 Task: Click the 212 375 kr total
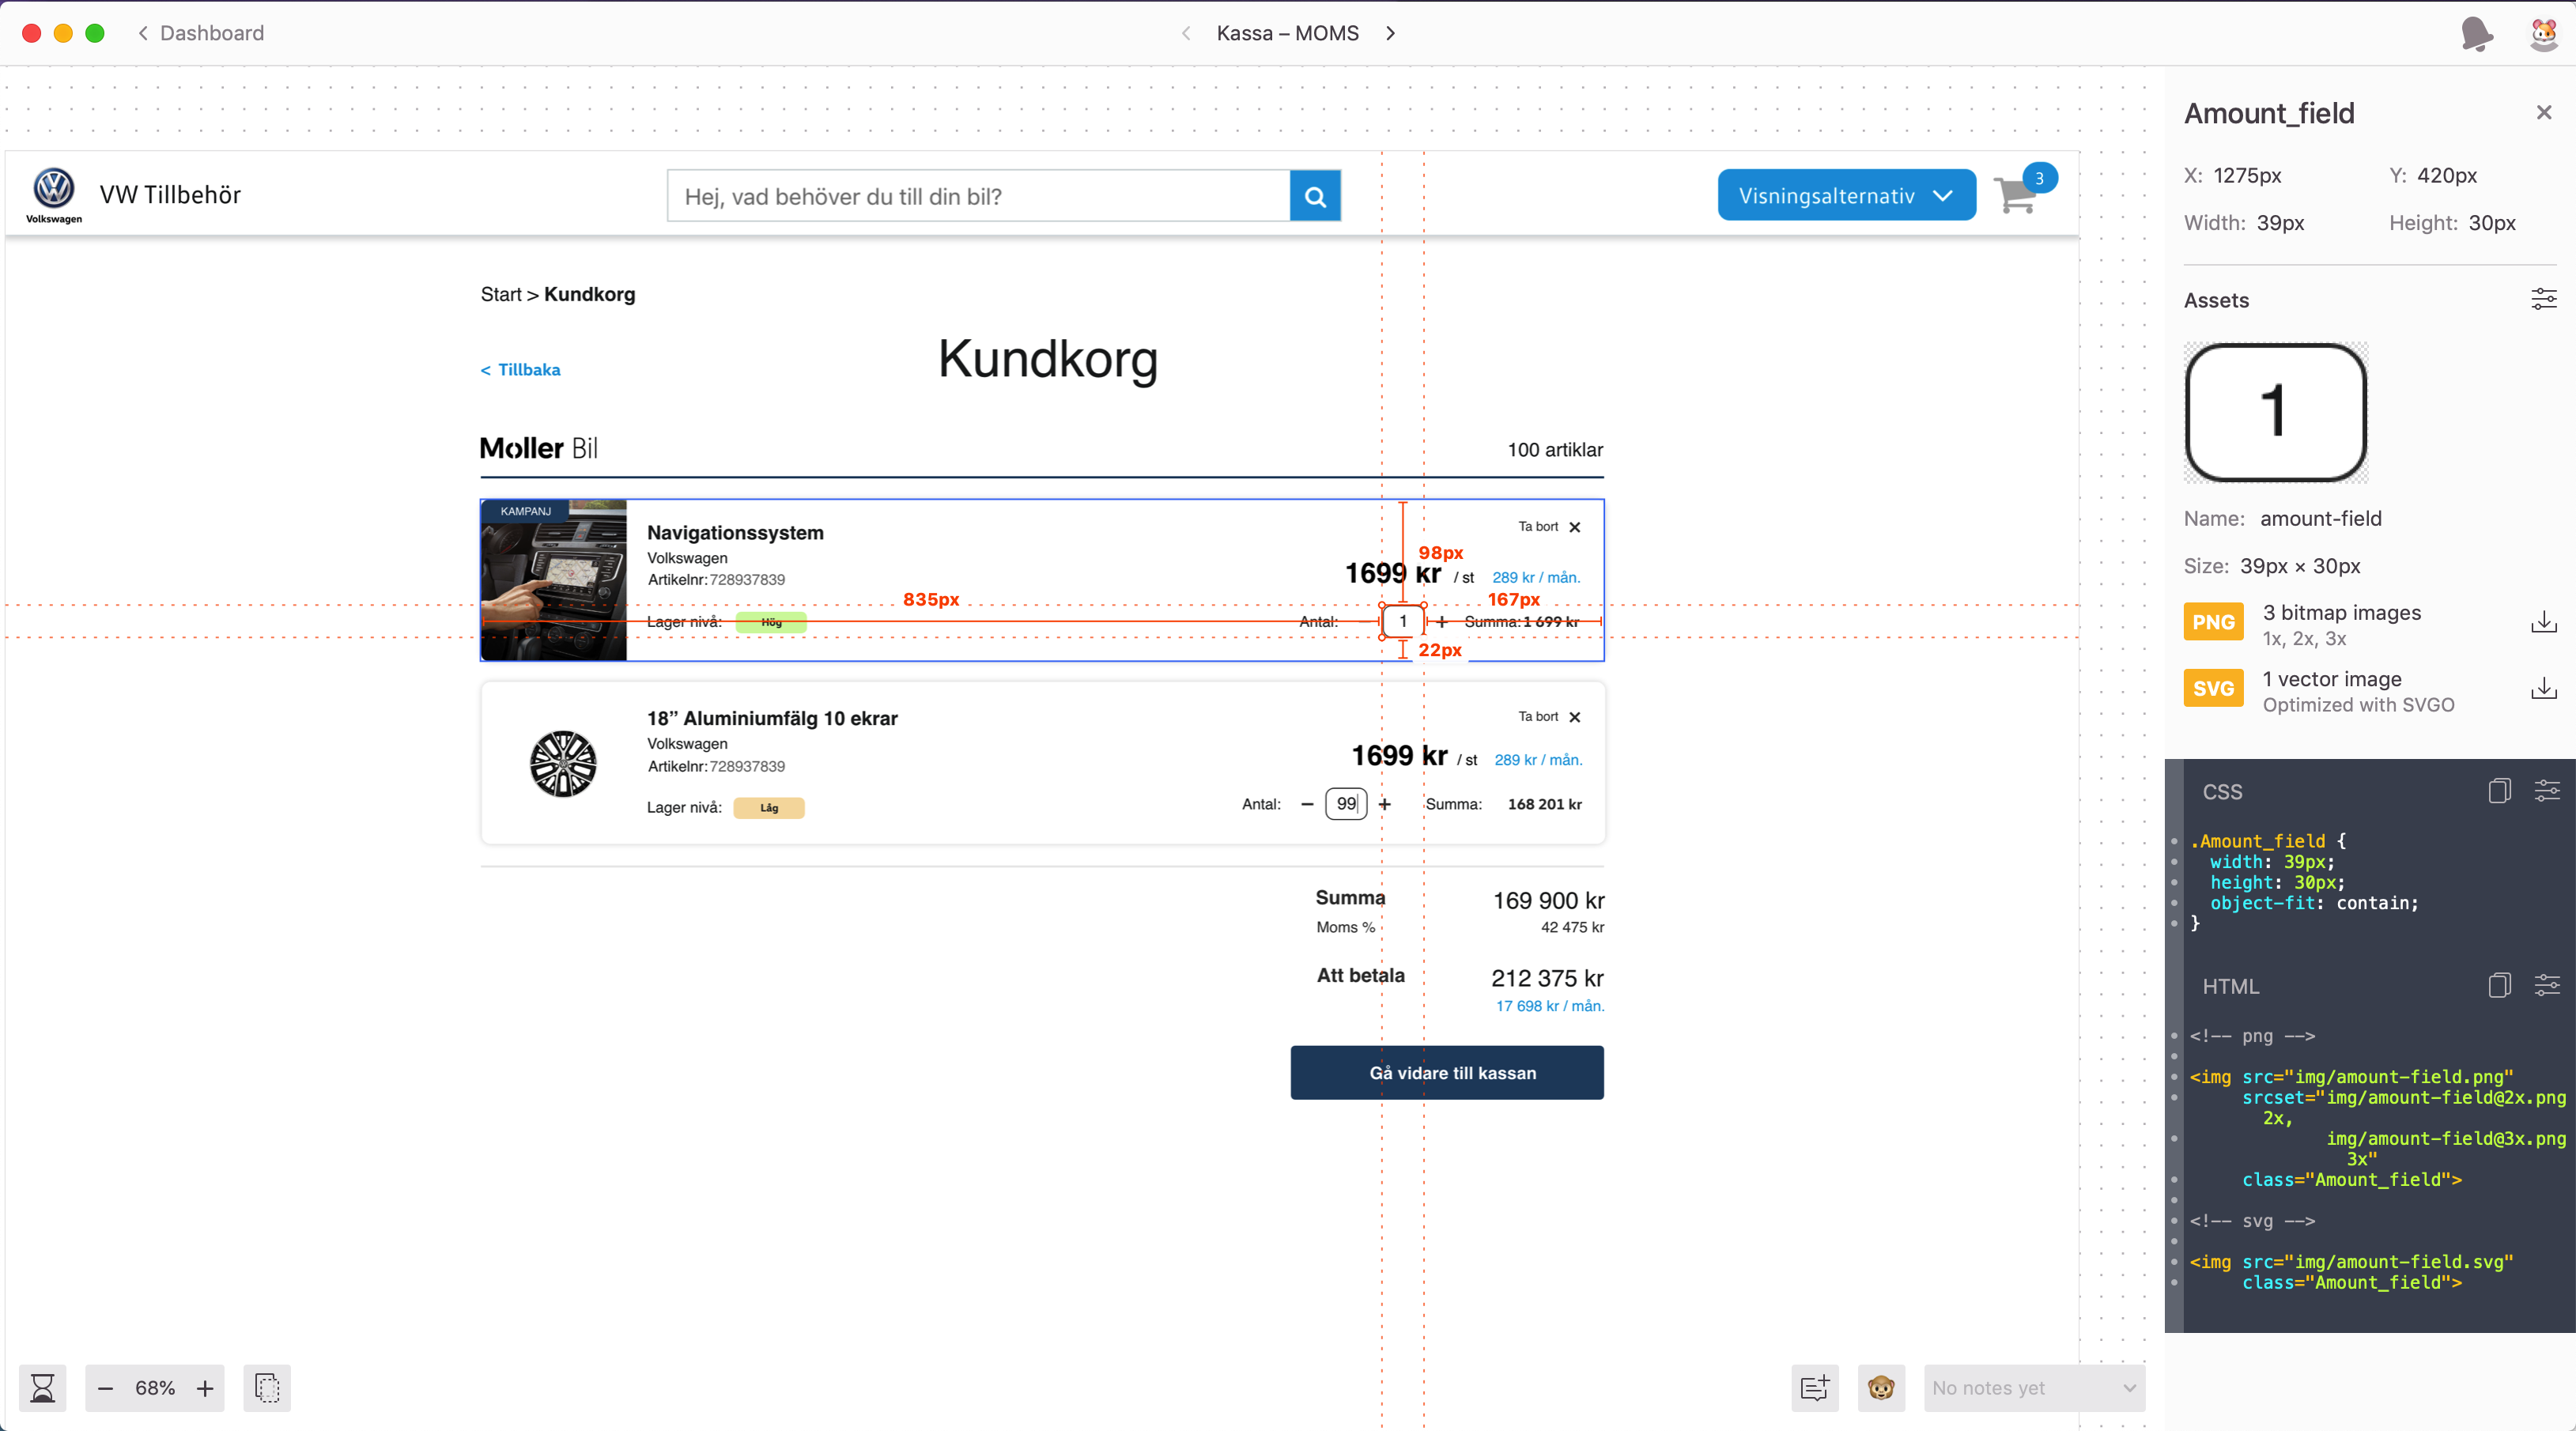point(1547,978)
